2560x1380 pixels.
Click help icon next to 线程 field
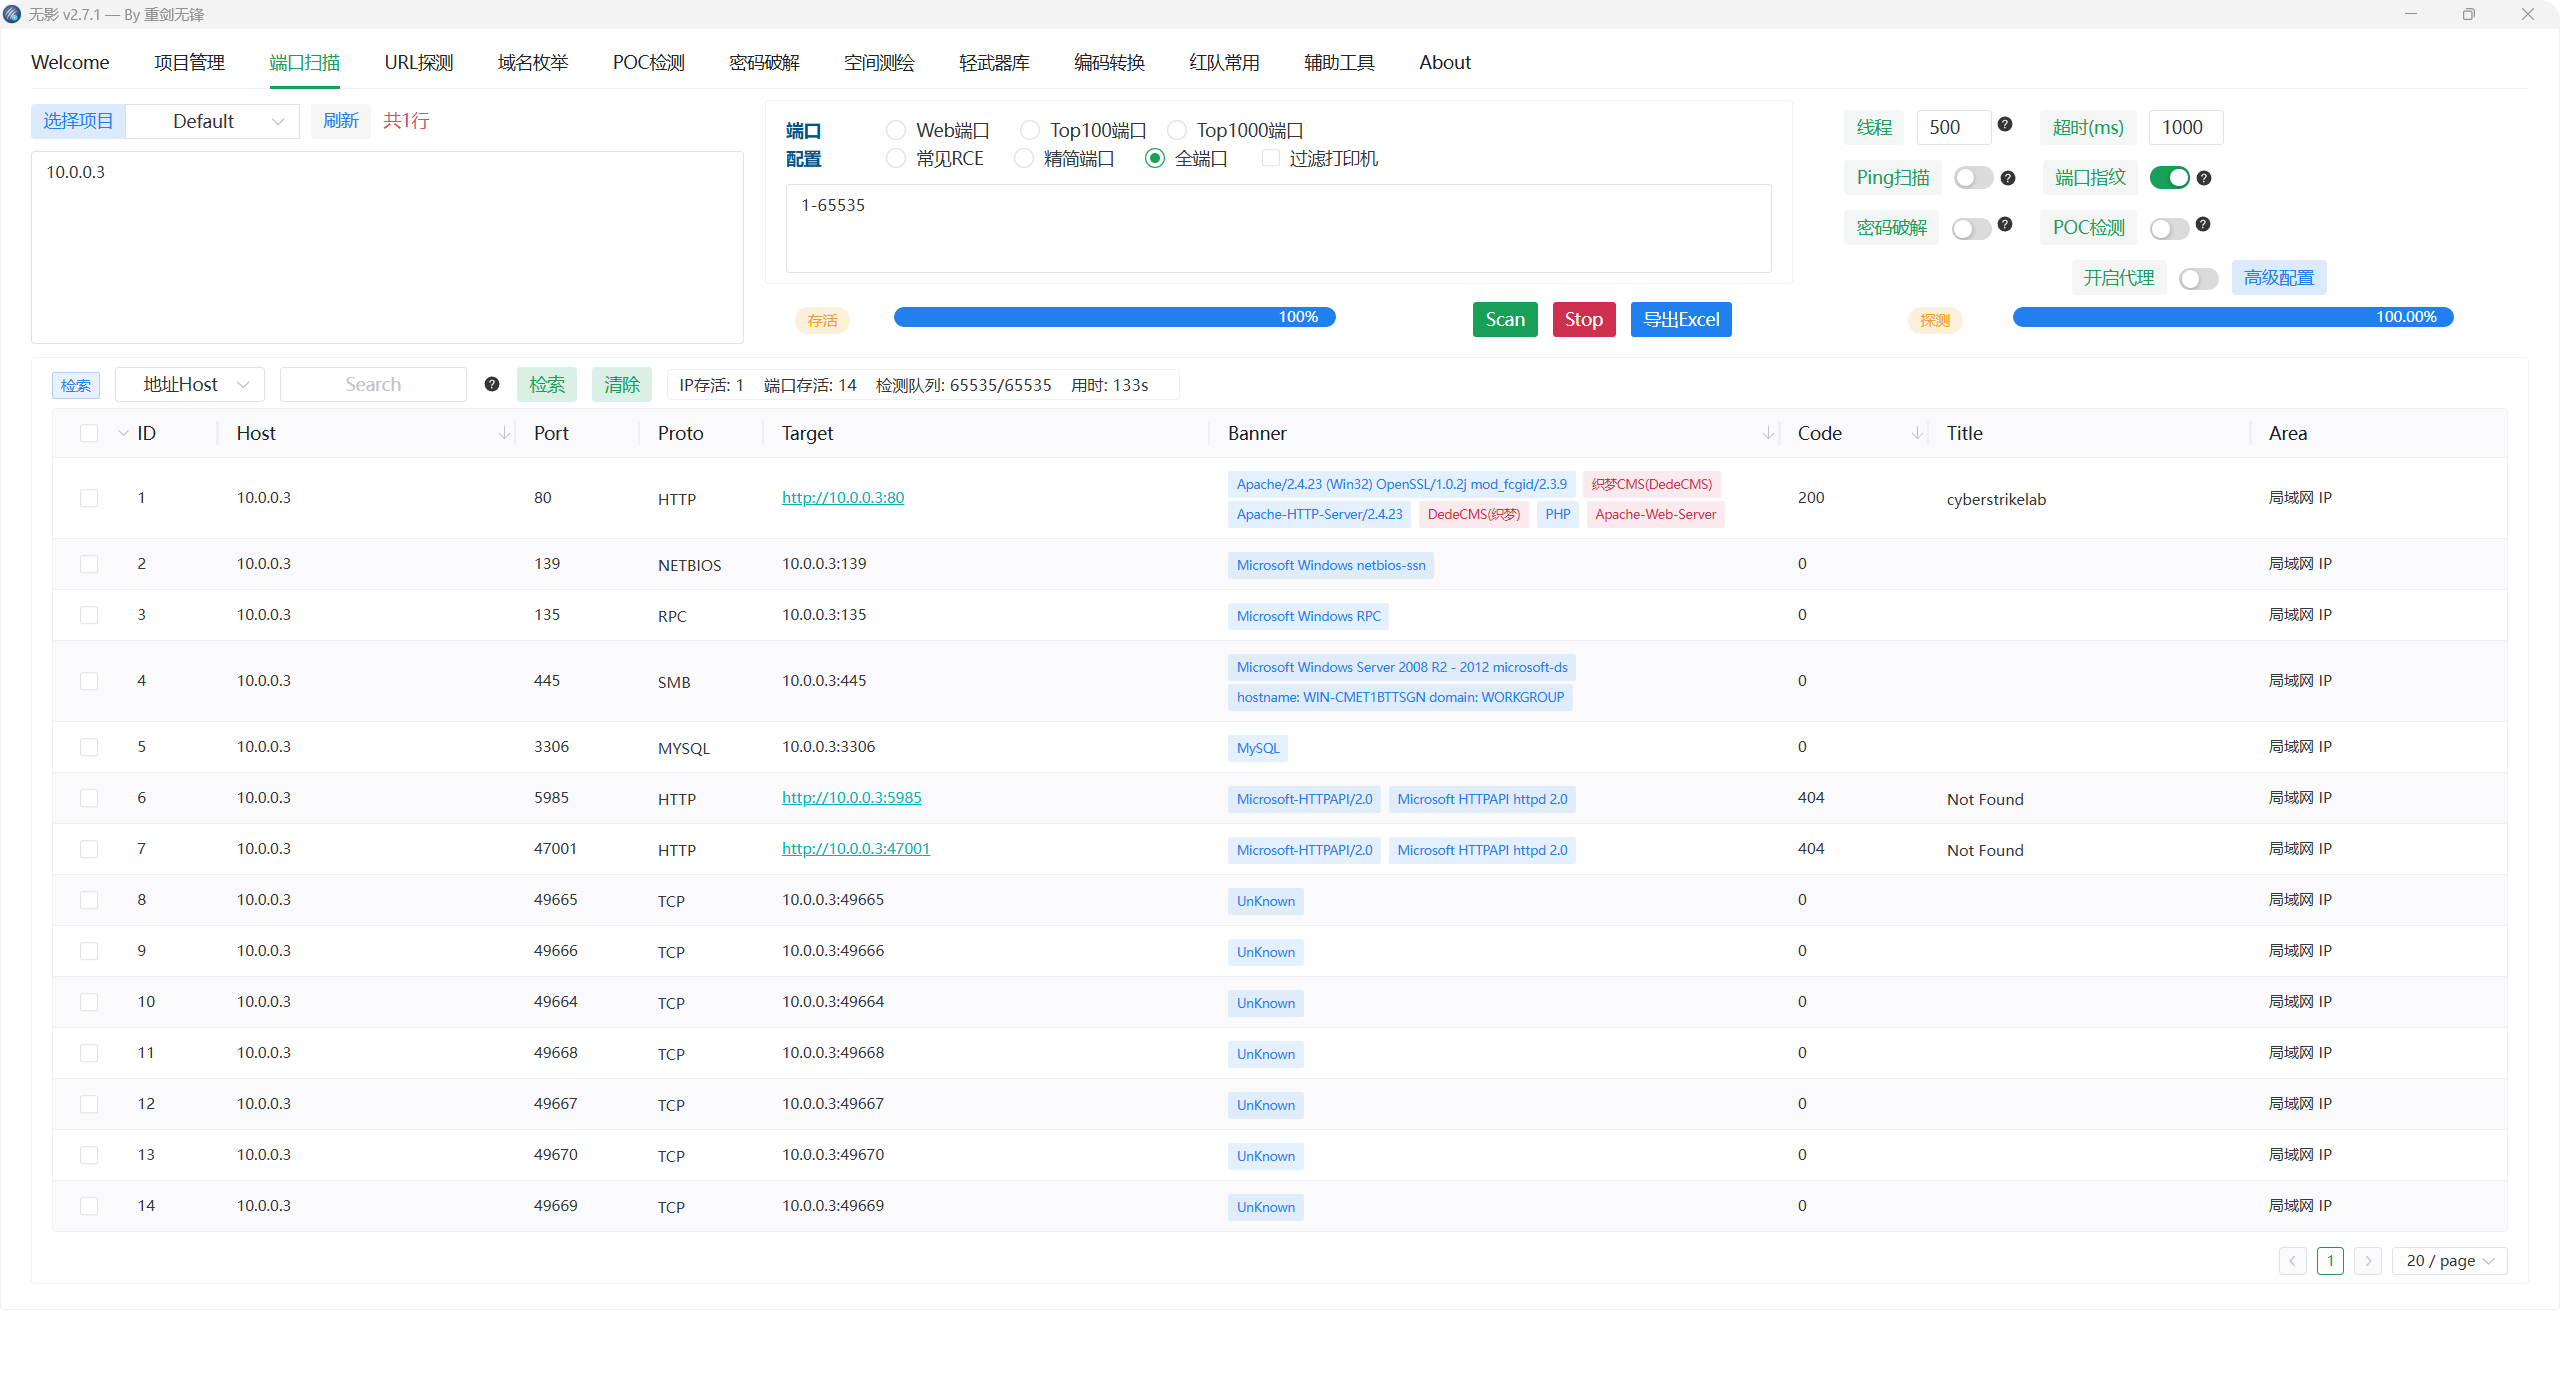[2005, 125]
